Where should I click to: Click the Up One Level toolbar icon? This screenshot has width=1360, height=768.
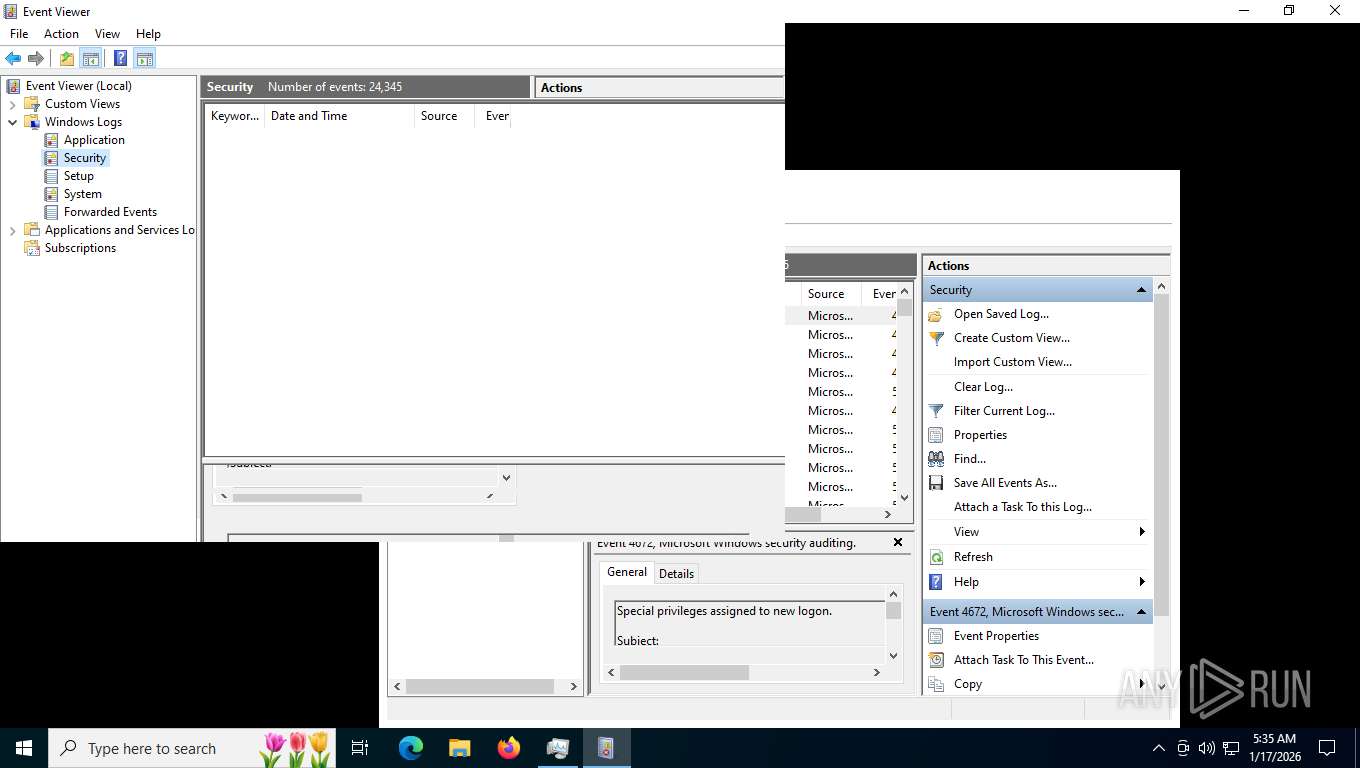[67, 58]
